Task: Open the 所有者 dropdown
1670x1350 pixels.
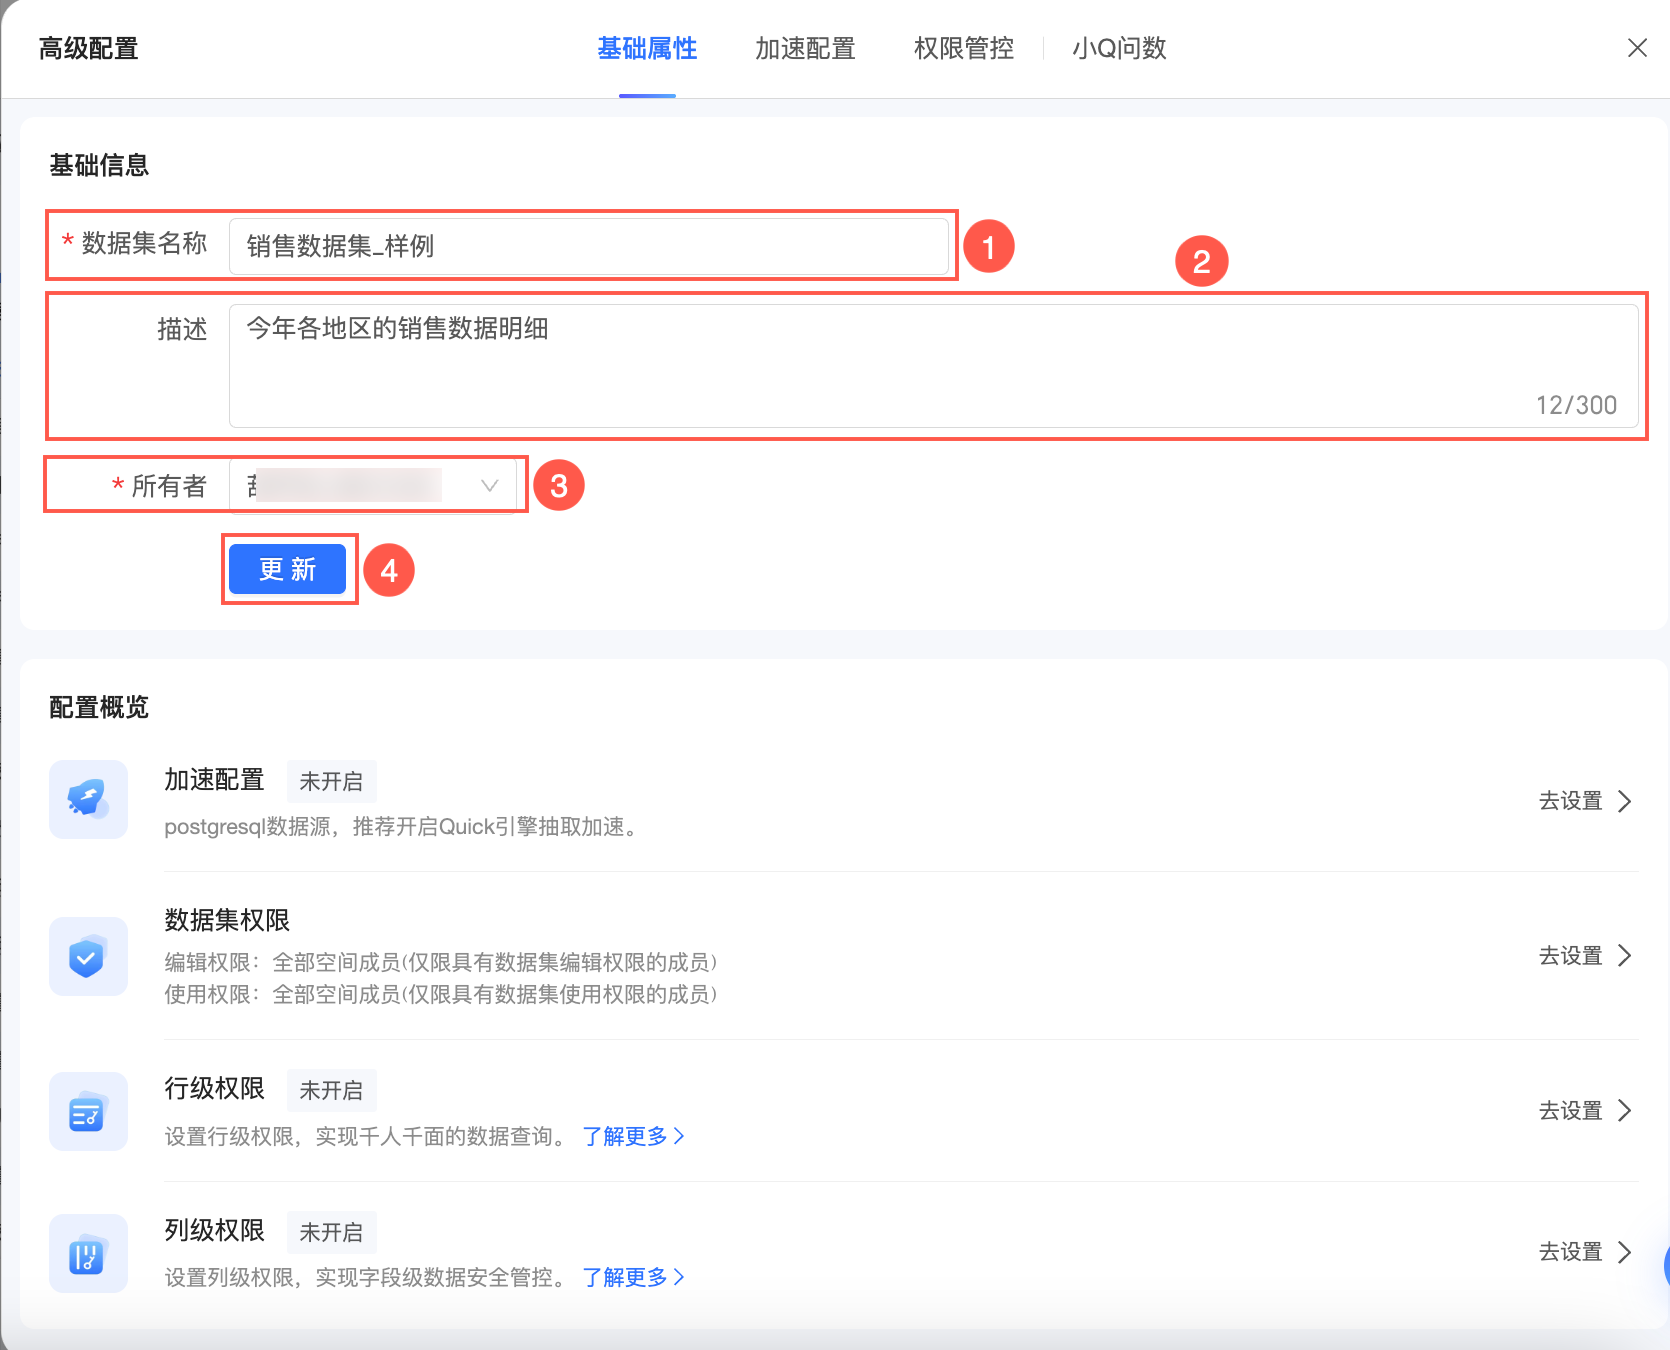Action: 373,486
